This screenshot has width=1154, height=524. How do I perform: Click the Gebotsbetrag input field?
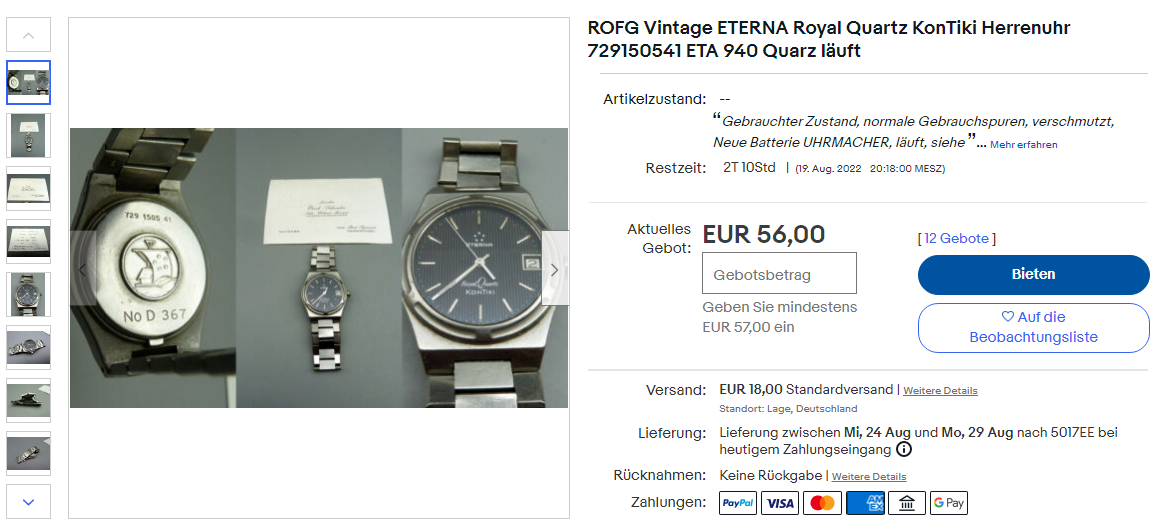pyautogui.click(x=779, y=274)
